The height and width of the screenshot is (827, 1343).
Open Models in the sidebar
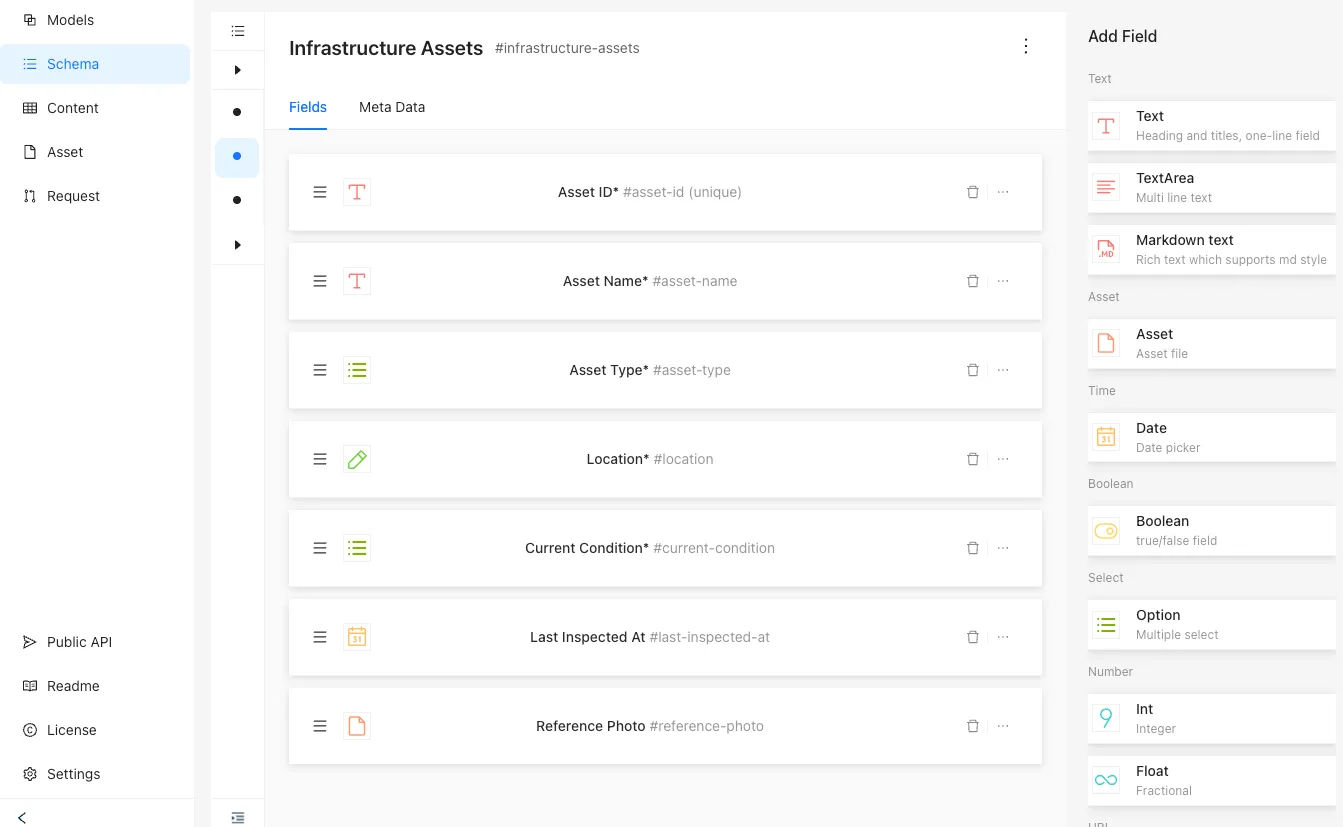[x=95, y=20]
